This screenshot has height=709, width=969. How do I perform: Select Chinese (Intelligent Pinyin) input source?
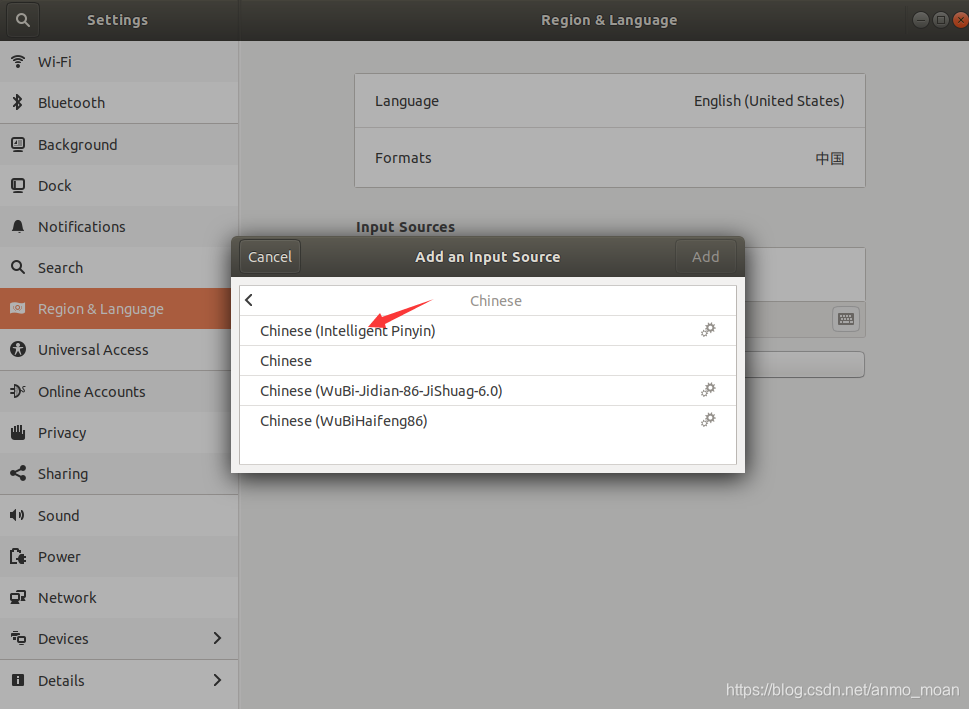tap(488, 331)
